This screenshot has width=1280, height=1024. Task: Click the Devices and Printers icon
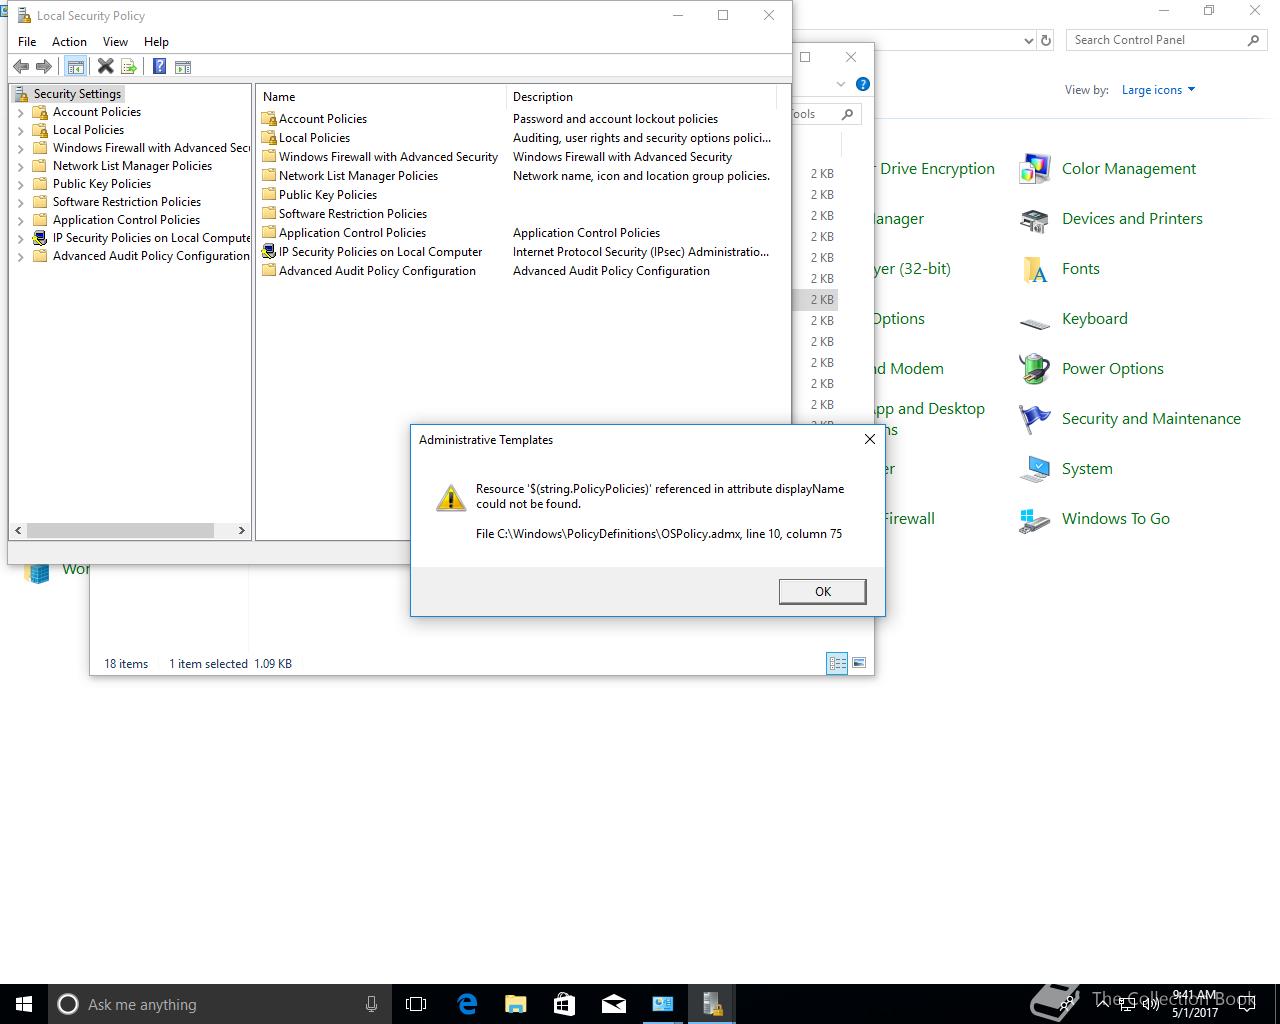pyautogui.click(x=1034, y=219)
